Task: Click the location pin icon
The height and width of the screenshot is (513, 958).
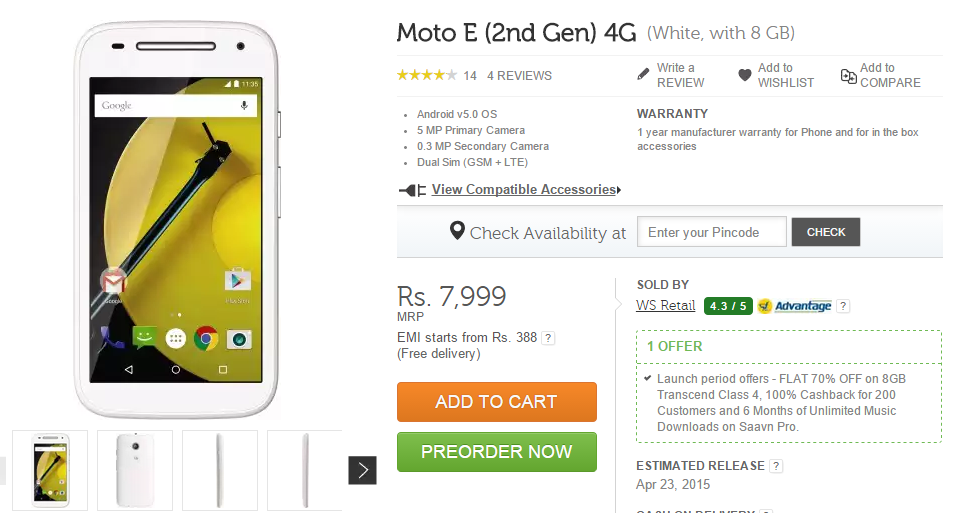Action: [457, 232]
